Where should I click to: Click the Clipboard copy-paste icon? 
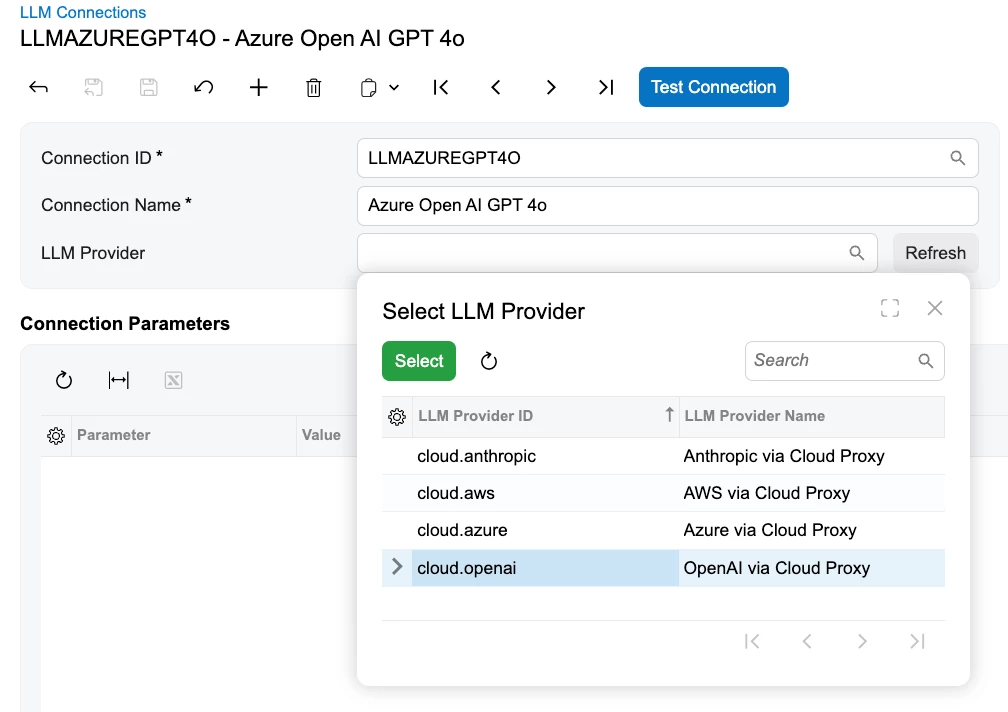click(x=368, y=87)
